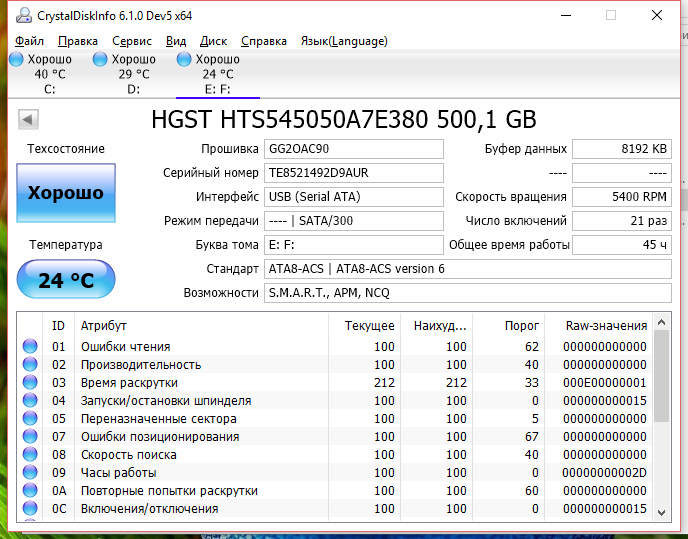Click blue status dot of attribute 09
Screen dimensions: 688x539
click(30, 472)
